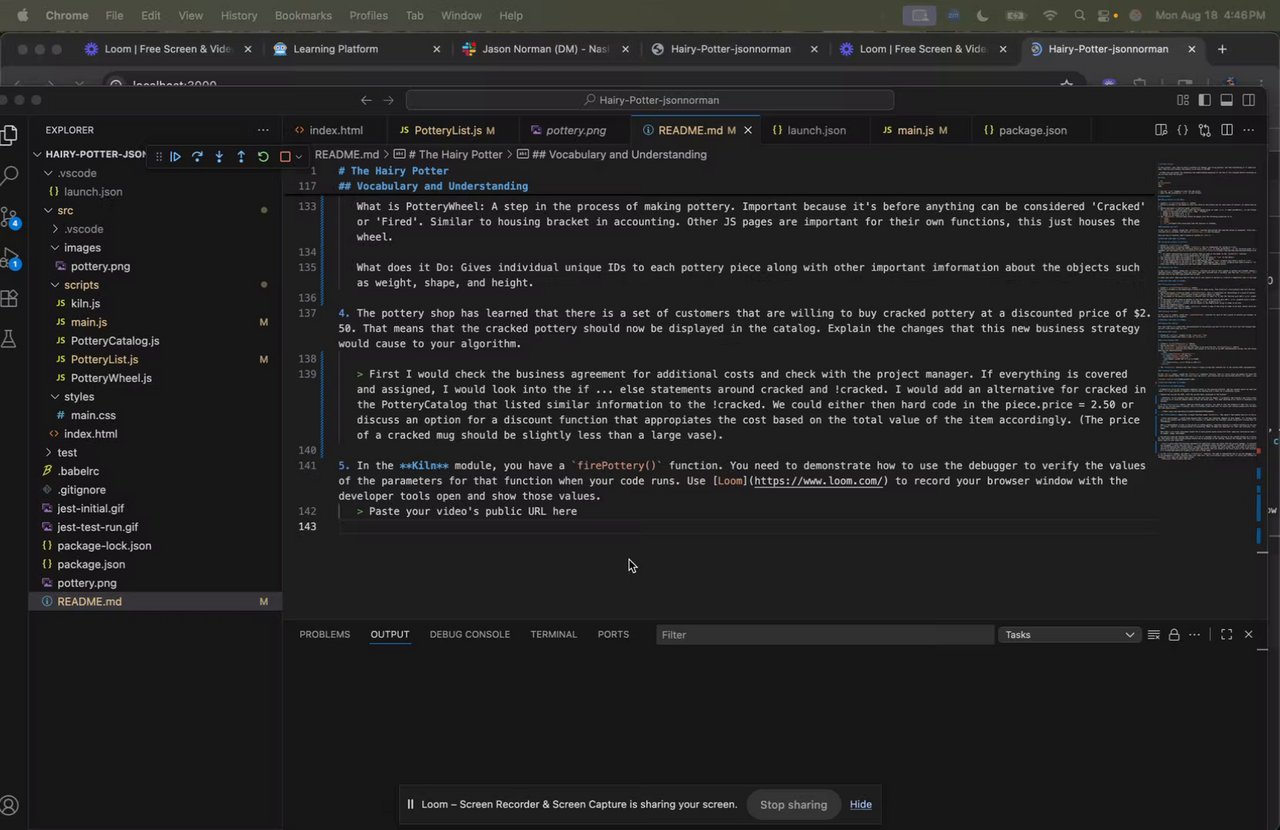
Task: Switch to the DEBUG CONSOLE panel tab
Action: point(469,634)
